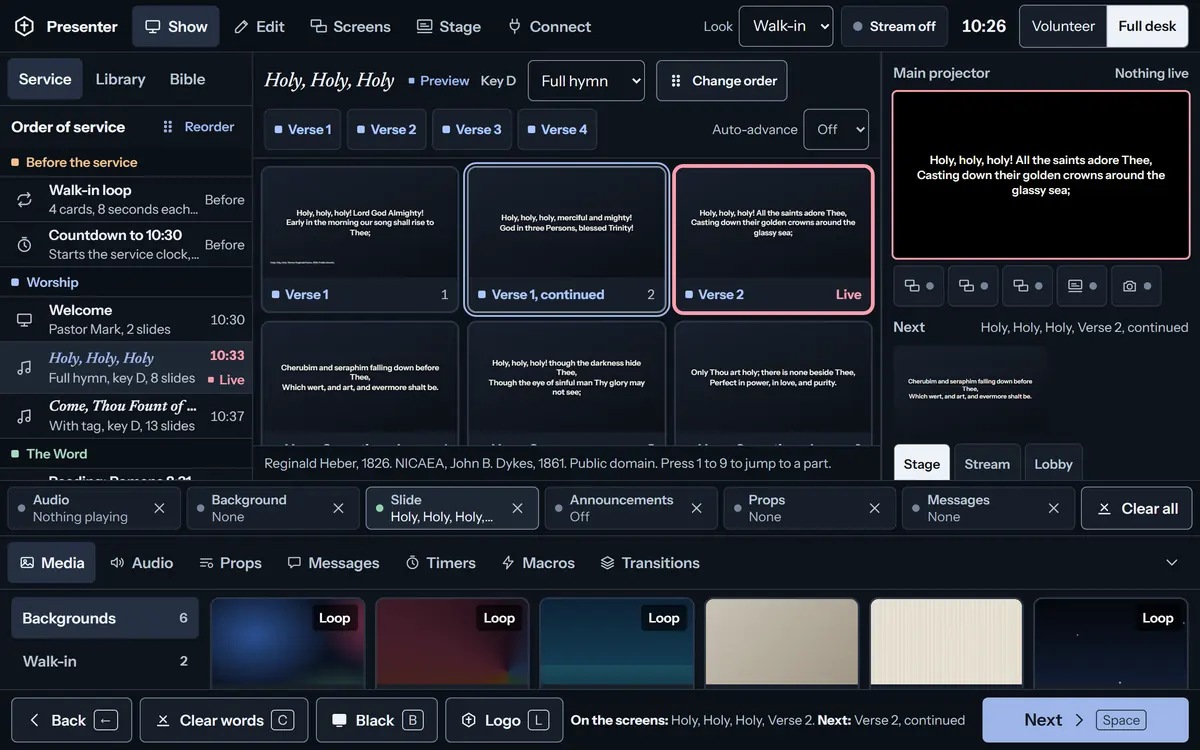Open the Auto-advance dropdown set to Off
Viewport: 1200px width, 750px height.
(x=836, y=129)
